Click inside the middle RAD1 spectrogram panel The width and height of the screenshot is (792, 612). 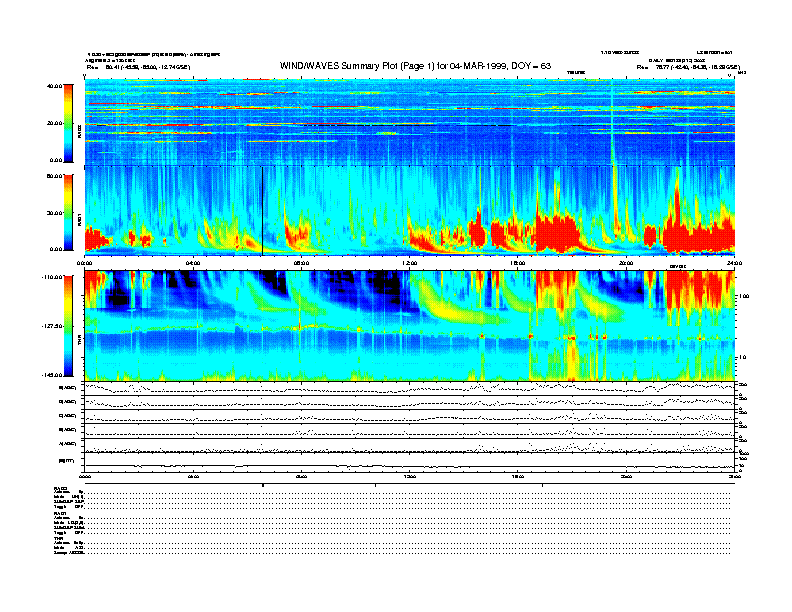[410, 211]
